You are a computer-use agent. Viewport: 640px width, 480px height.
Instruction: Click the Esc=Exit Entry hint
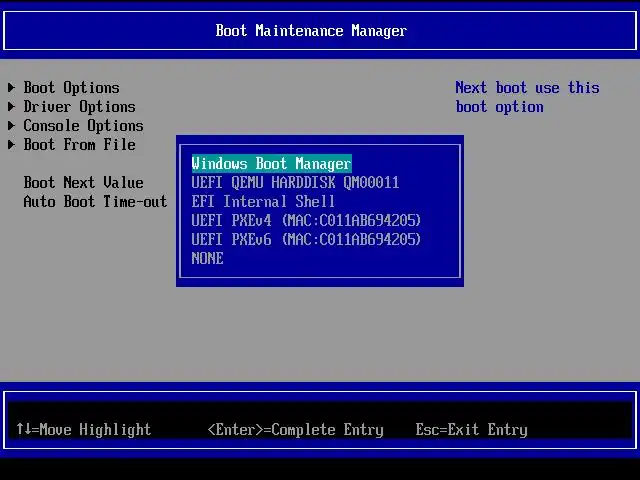[x=471, y=429]
